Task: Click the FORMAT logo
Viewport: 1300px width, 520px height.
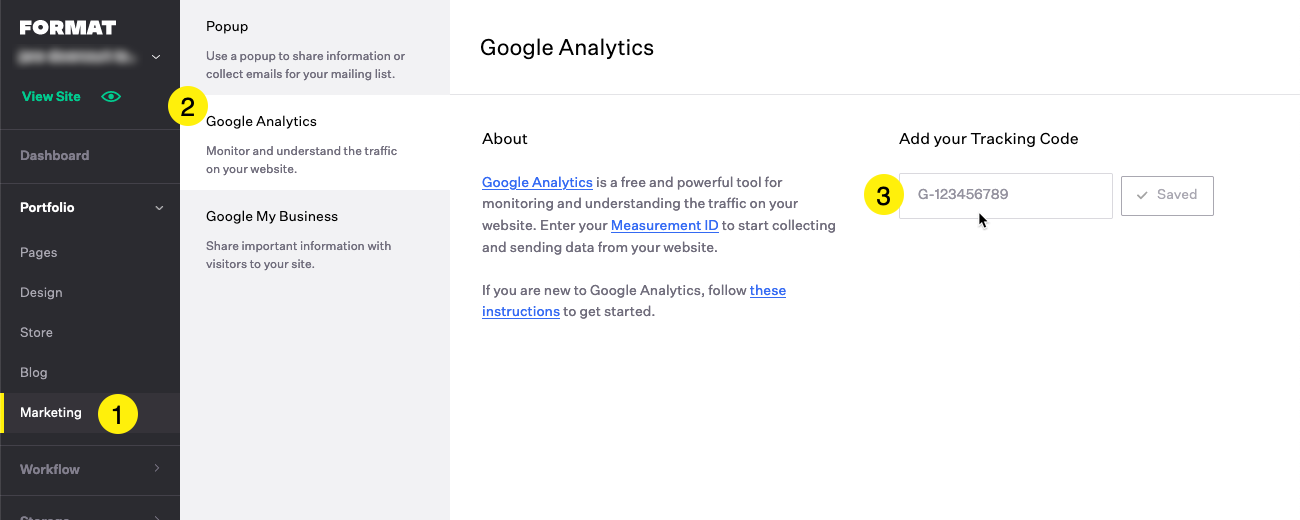Action: (x=68, y=28)
